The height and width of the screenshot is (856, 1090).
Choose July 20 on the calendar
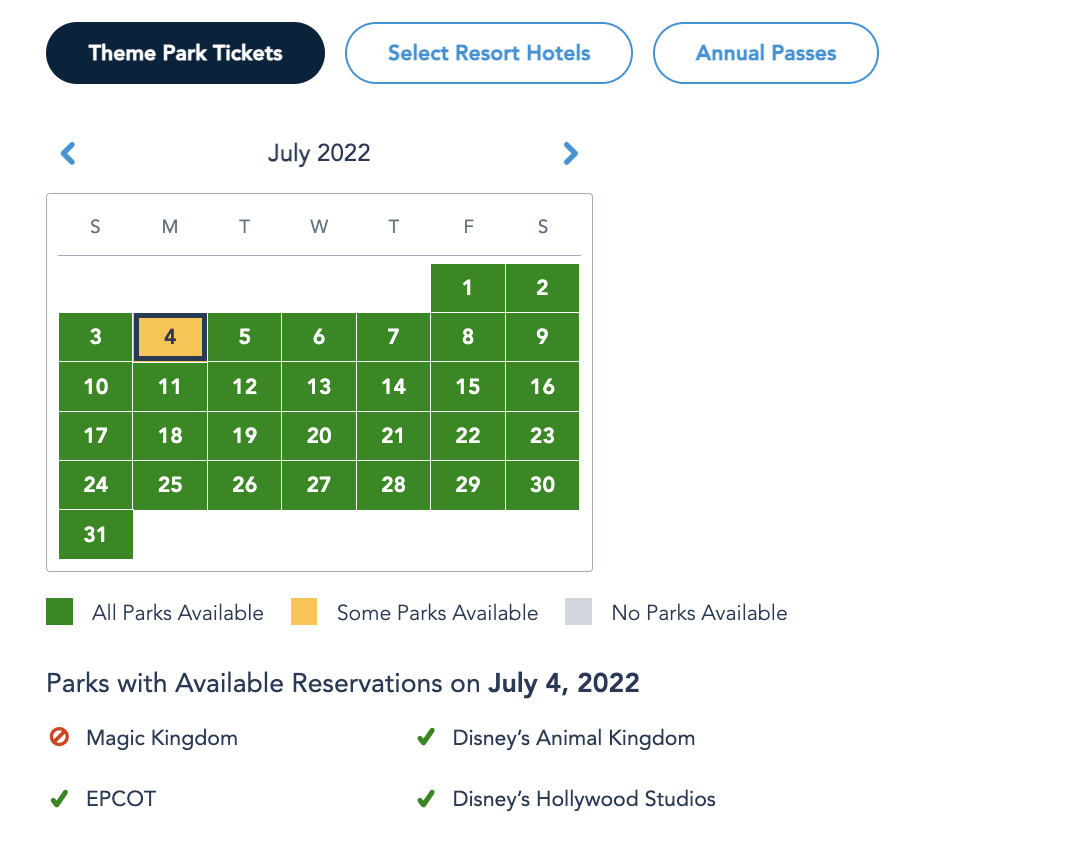pos(319,435)
